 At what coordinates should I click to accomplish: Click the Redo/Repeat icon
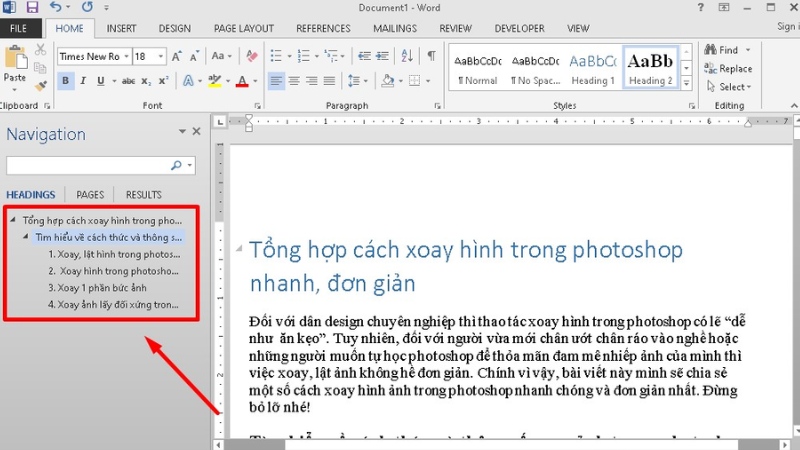(x=87, y=7)
